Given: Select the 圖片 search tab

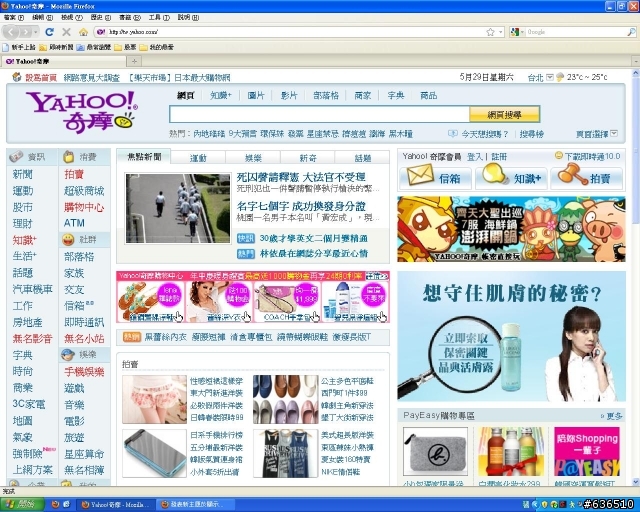Looking at the screenshot, I should [x=256, y=96].
